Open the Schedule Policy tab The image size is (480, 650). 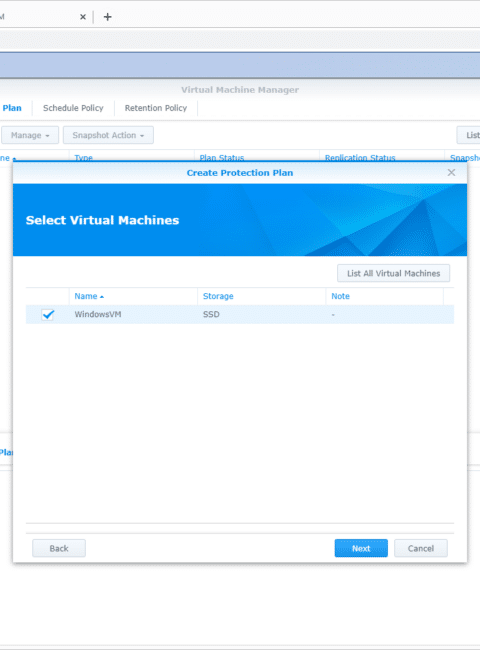[73, 108]
